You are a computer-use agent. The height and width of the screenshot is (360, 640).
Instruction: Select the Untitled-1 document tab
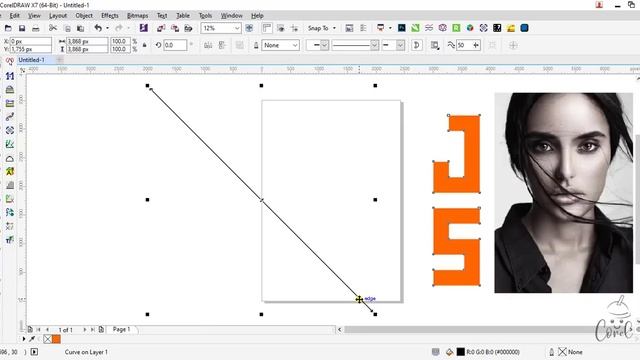pos(31,60)
